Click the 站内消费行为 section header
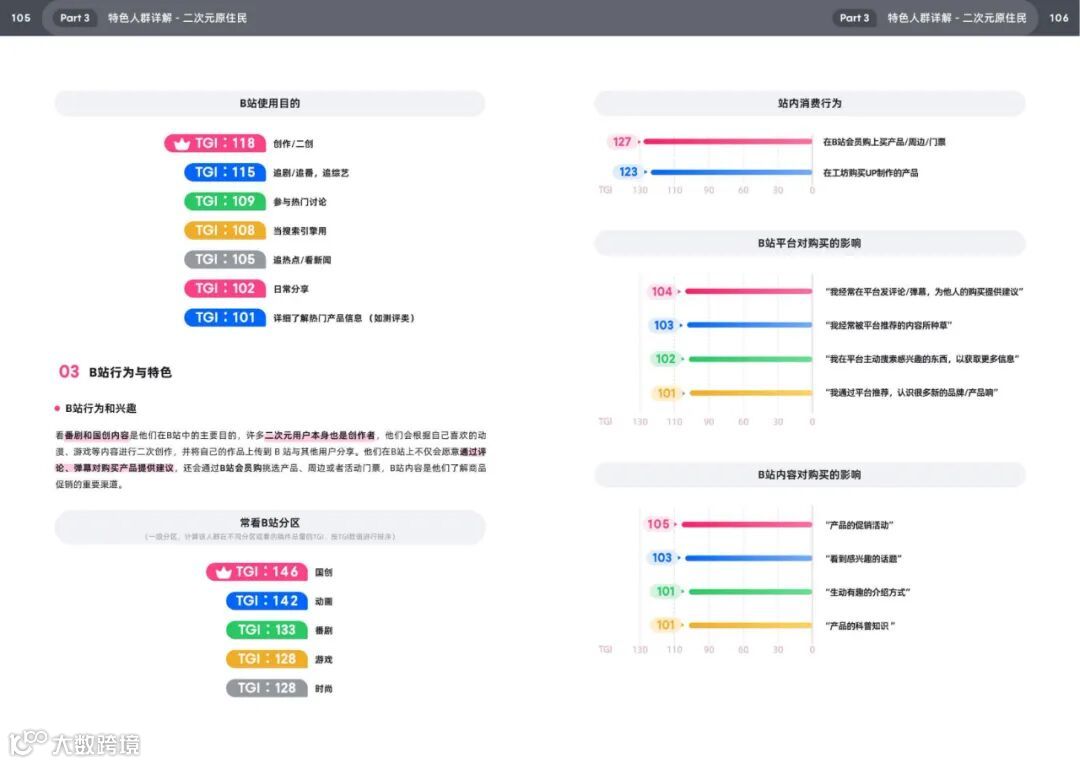 tap(809, 103)
